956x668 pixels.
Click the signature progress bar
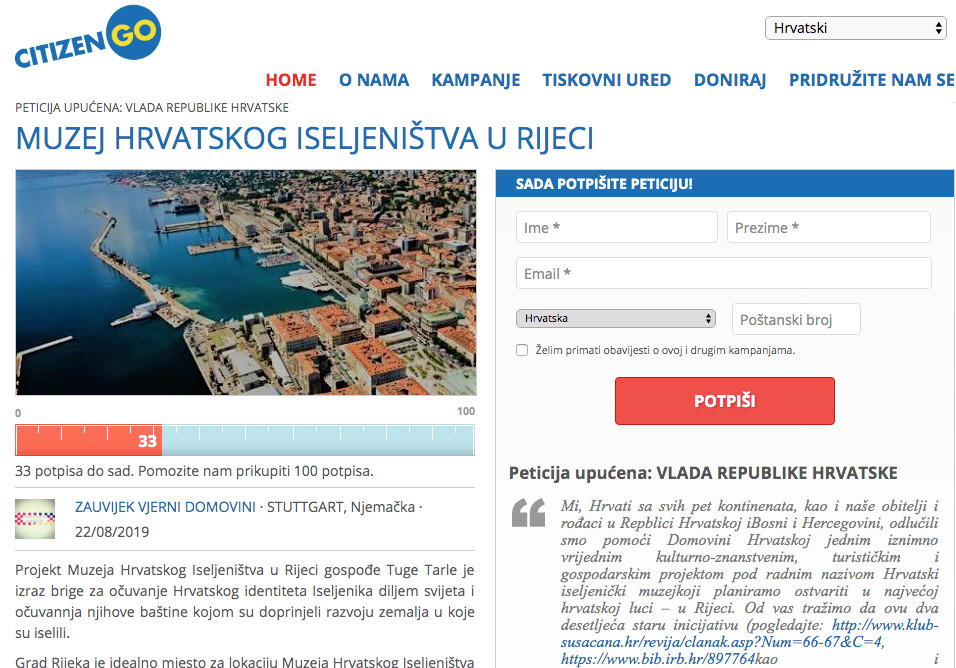click(245, 440)
